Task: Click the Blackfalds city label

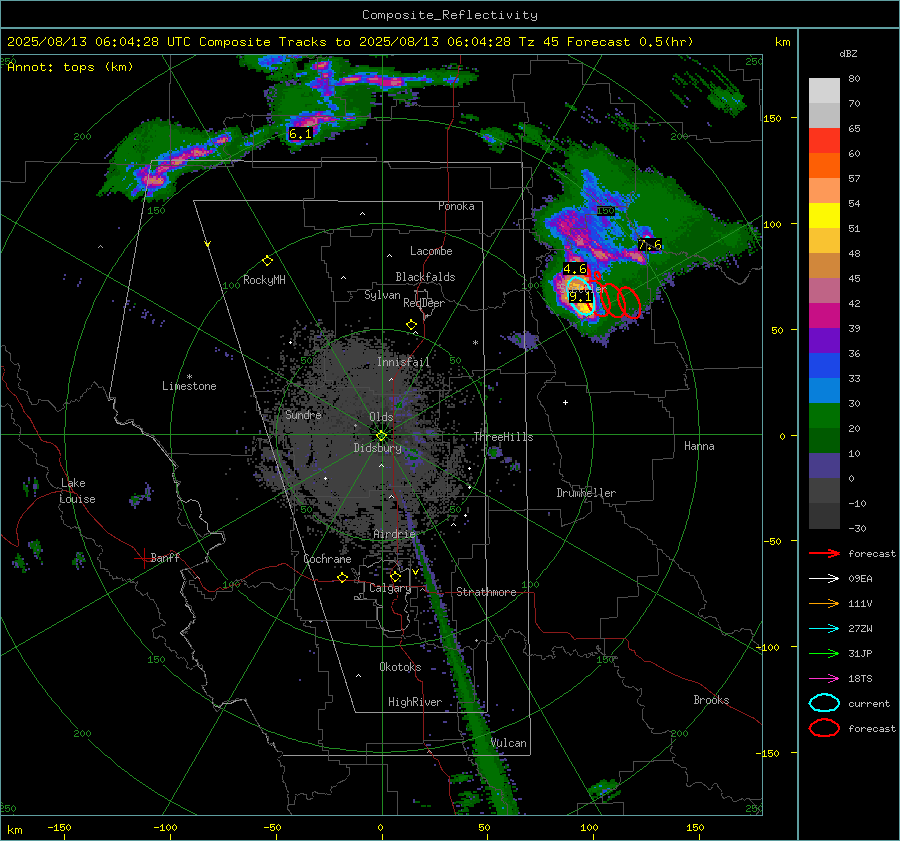Action: point(425,277)
